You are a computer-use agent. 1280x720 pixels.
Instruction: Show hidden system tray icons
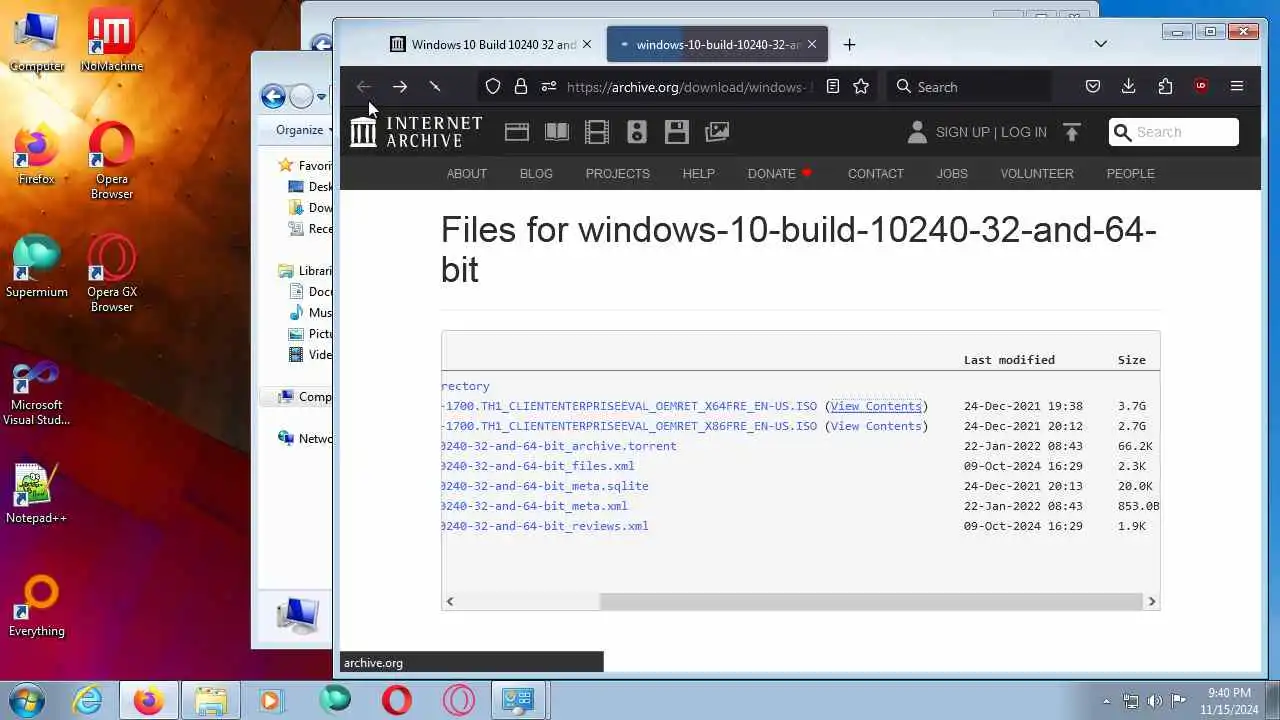(1106, 701)
